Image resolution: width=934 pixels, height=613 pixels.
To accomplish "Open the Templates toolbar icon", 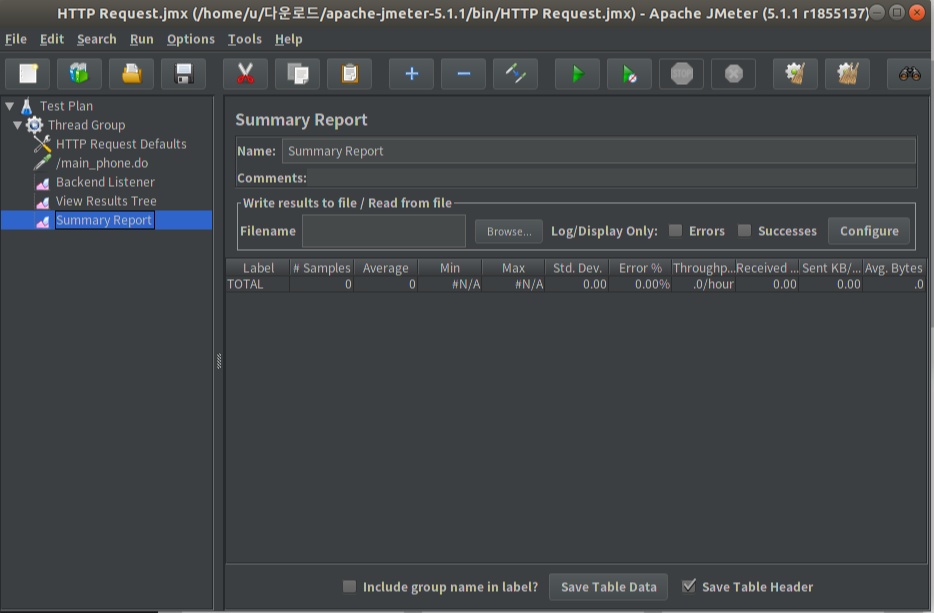I will 79,74.
